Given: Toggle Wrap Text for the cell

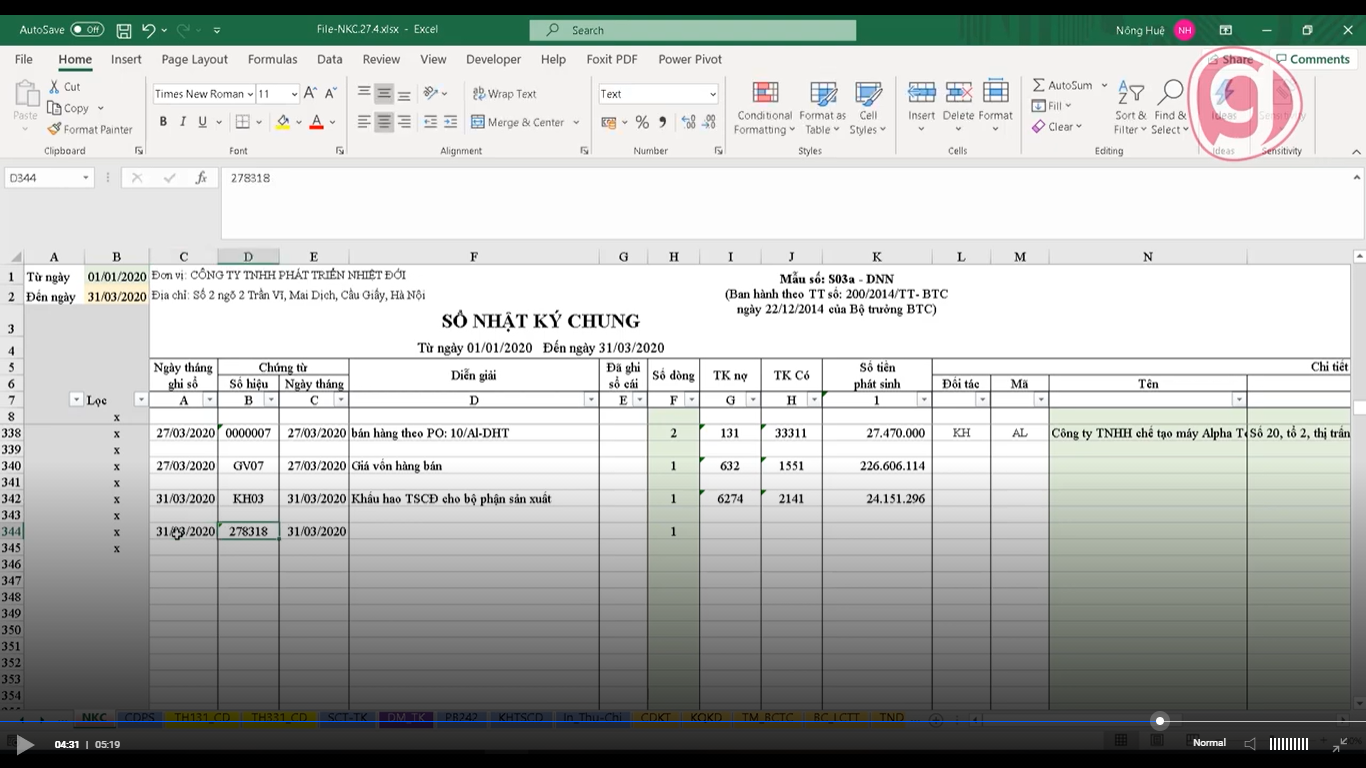Looking at the screenshot, I should tap(505, 94).
